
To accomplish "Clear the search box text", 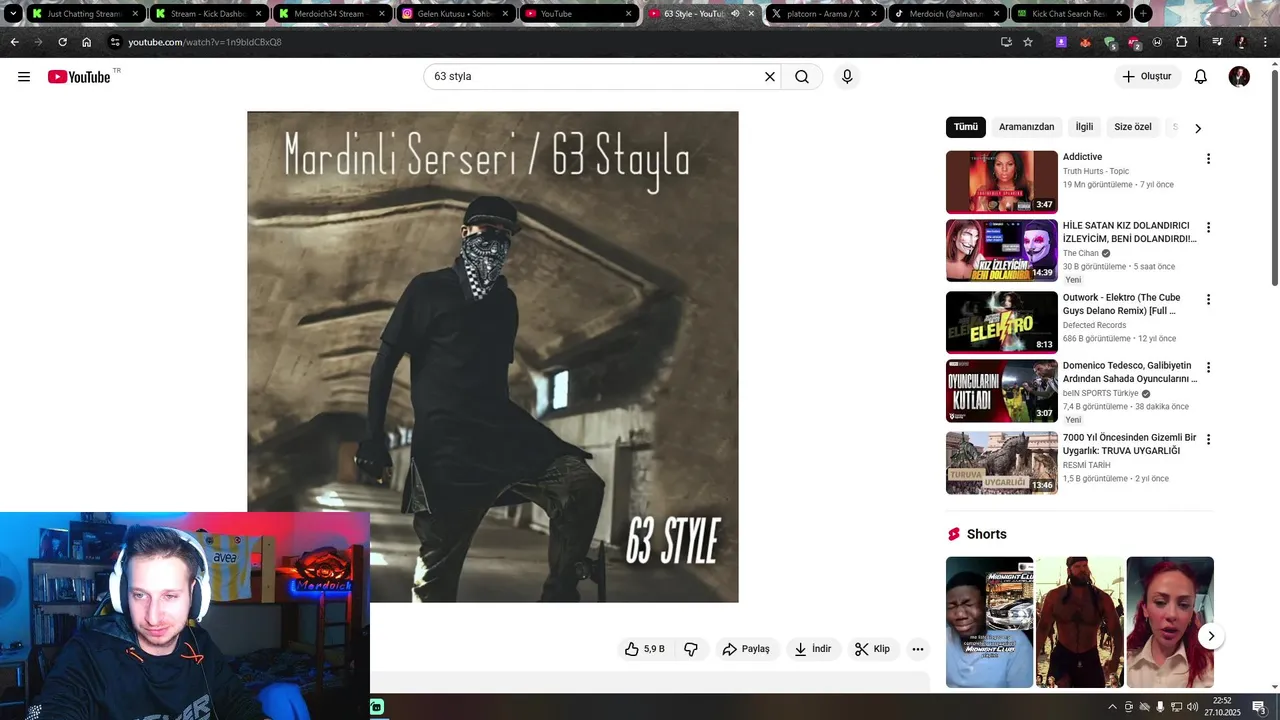I will pyautogui.click(x=770, y=77).
